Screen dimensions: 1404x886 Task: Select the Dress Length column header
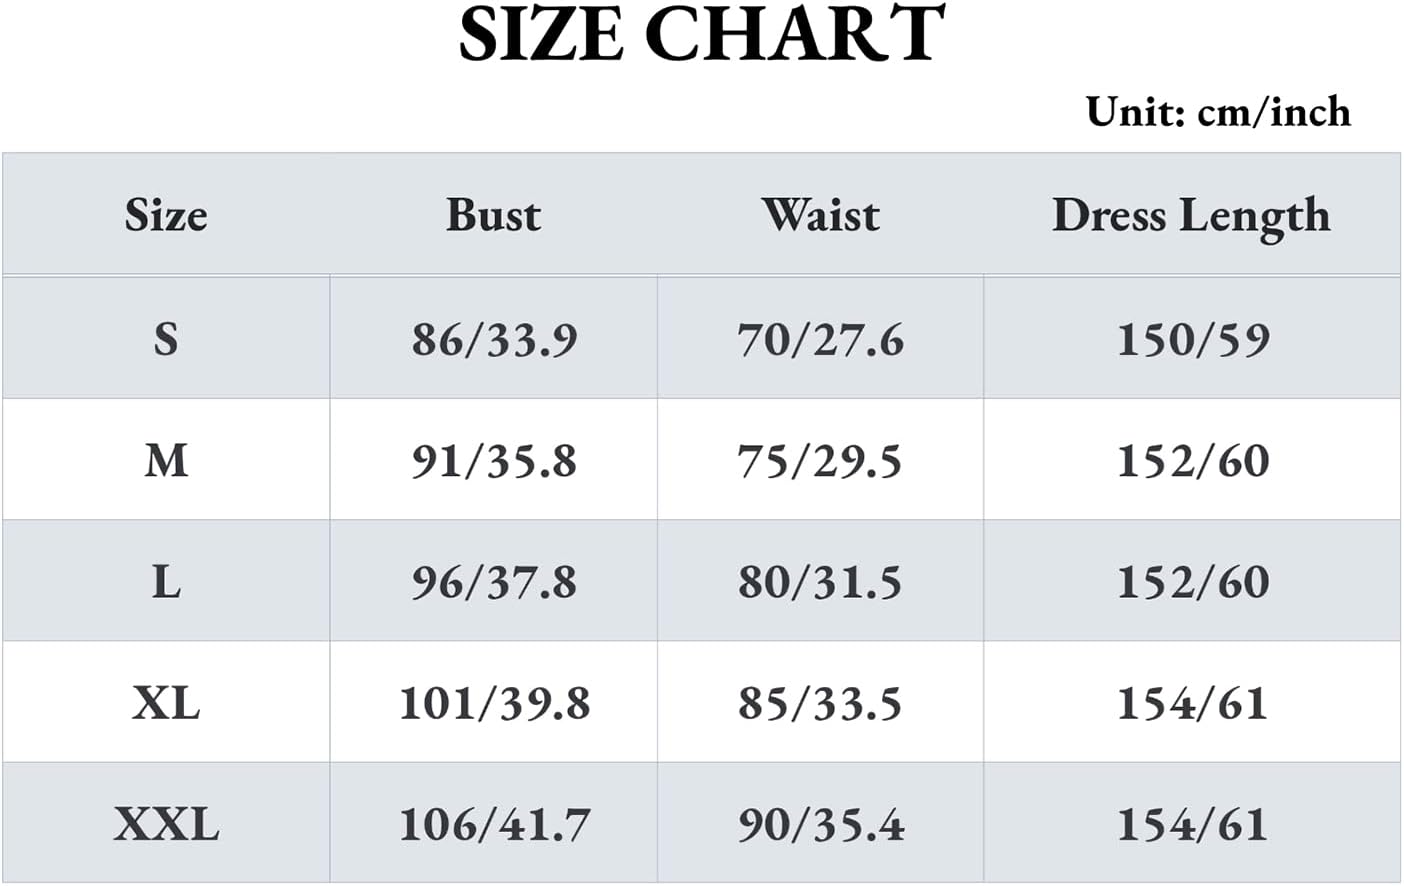[x=1191, y=216]
